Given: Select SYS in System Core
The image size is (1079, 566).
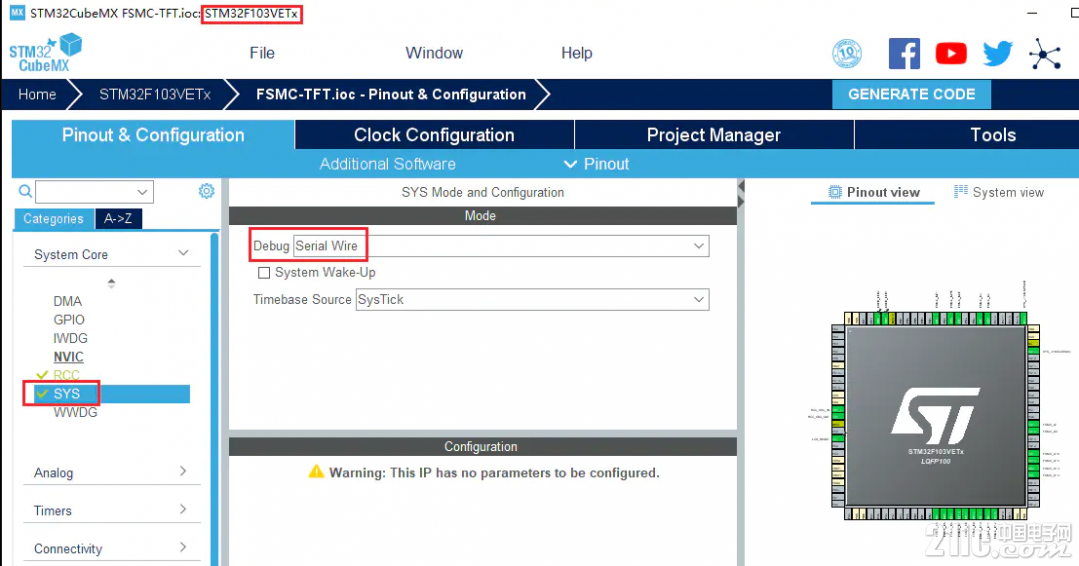Looking at the screenshot, I should click(112, 394).
